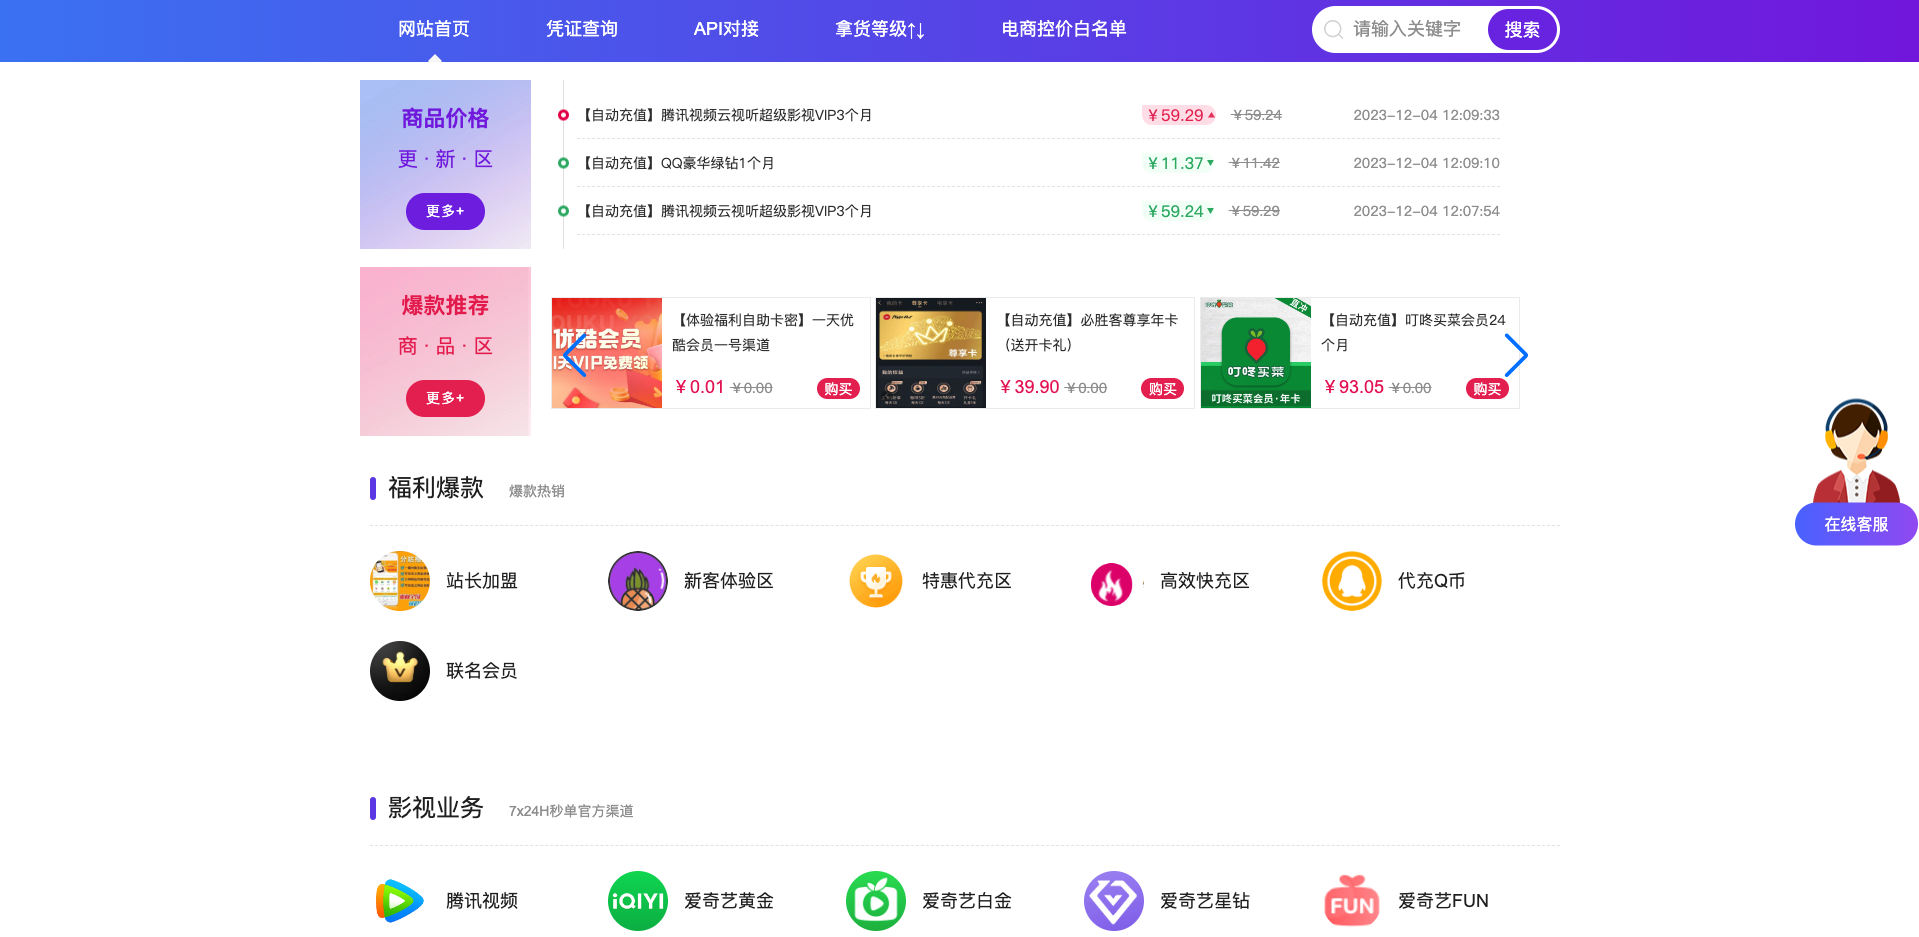The height and width of the screenshot is (937, 1919).
Task: Select the 腾讯视频 service icon
Action: click(399, 900)
